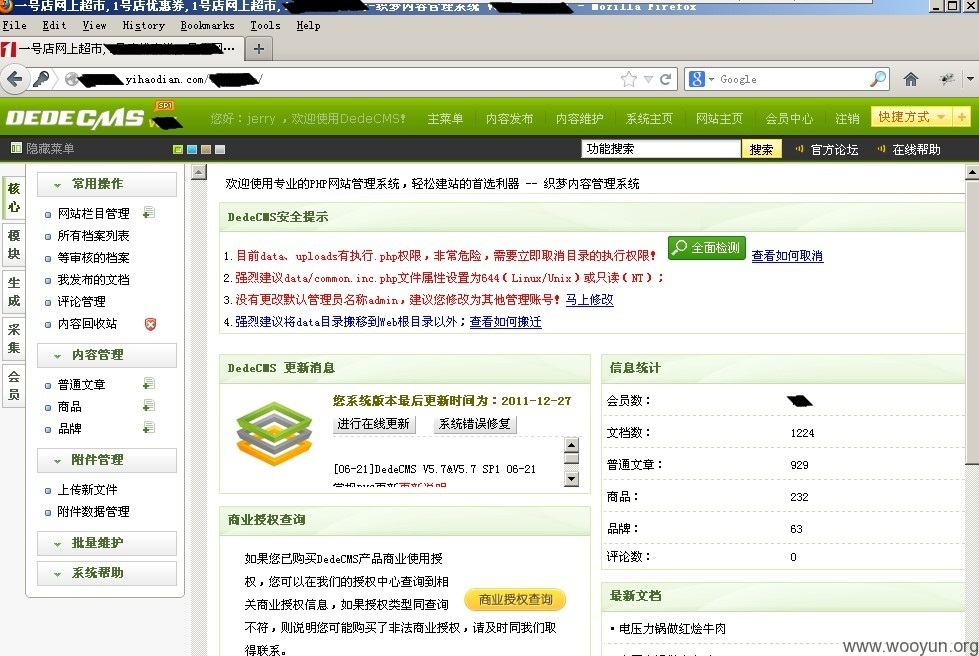Click the 全面检测 green button
This screenshot has height=656, width=979.
click(x=706, y=248)
